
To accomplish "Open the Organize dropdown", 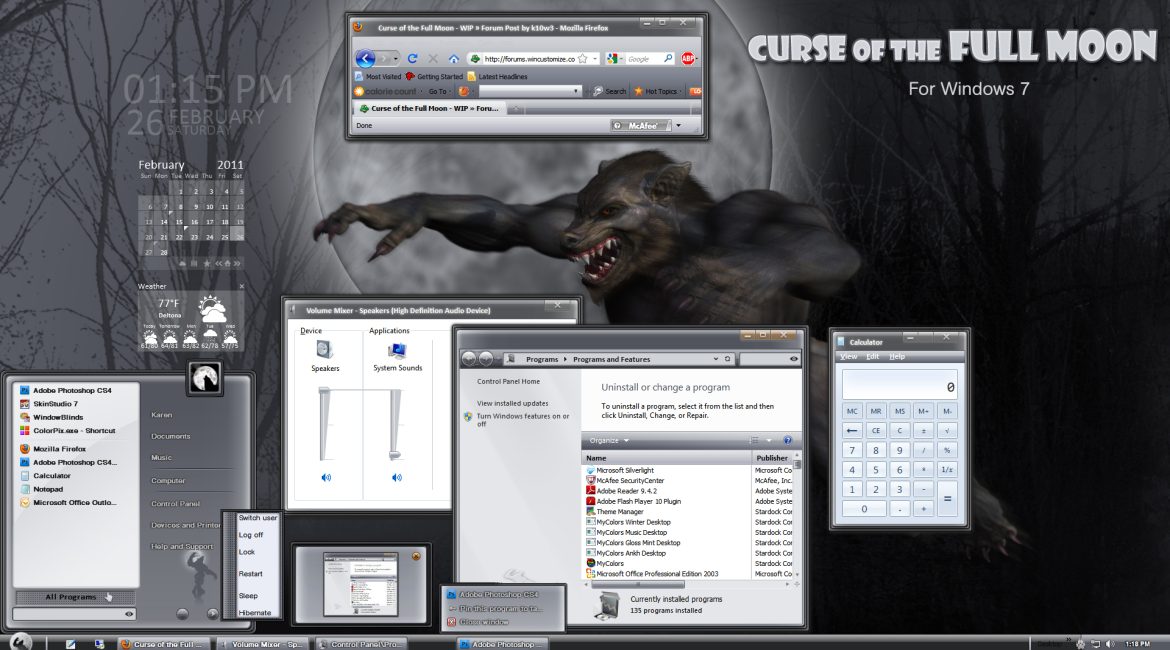I will click(609, 440).
